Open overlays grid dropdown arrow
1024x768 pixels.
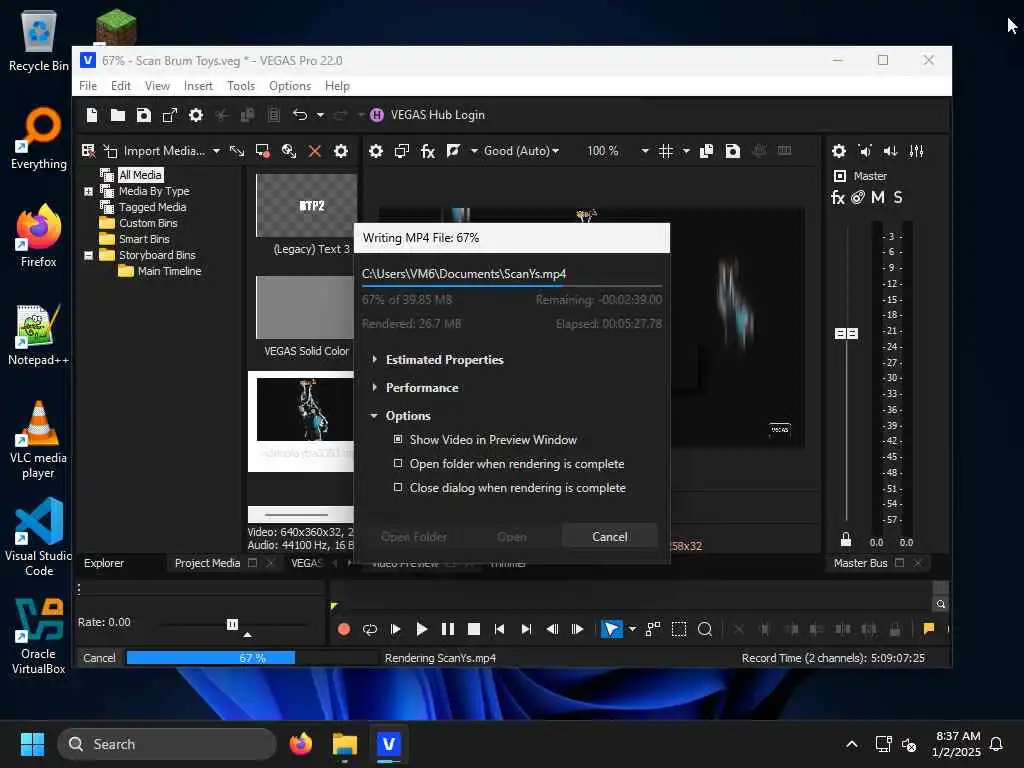point(686,151)
